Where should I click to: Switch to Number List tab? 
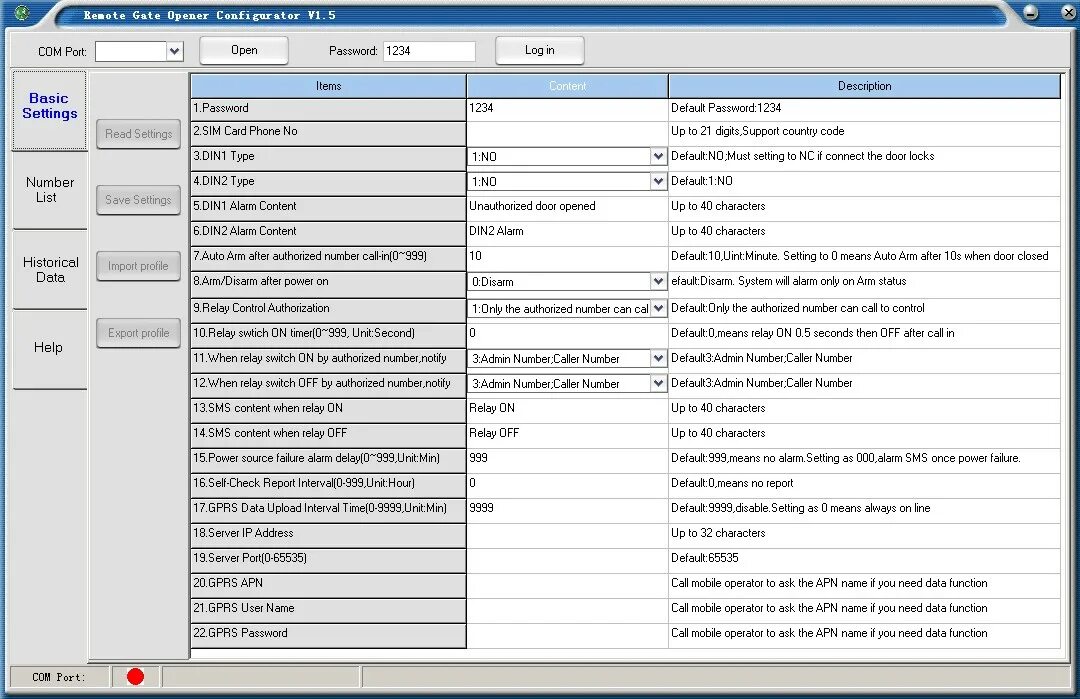[x=50, y=190]
